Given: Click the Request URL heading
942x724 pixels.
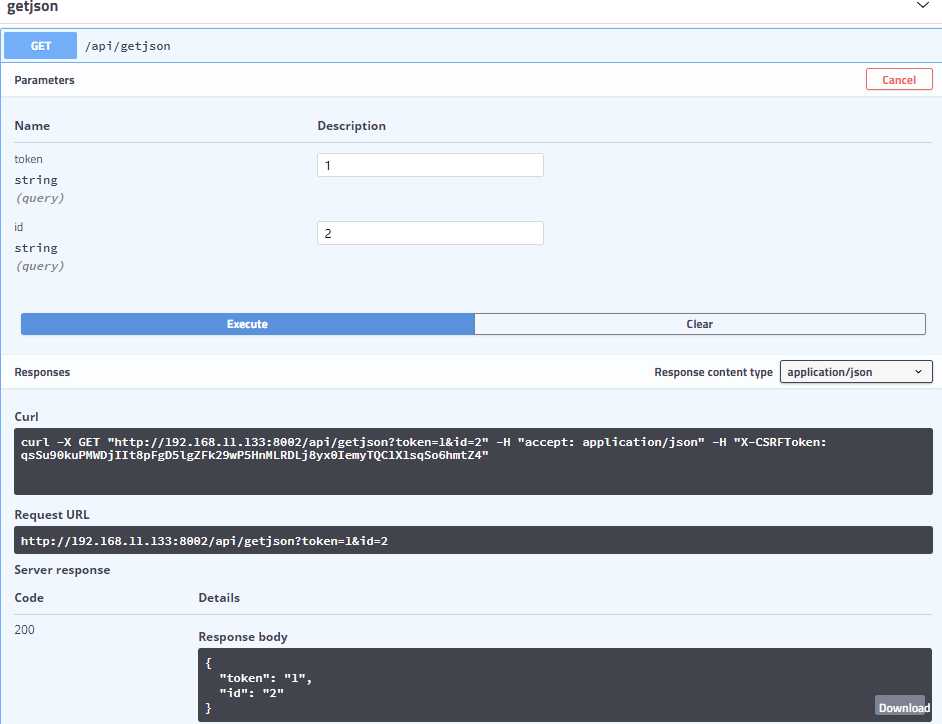Looking at the screenshot, I should 52,514.
